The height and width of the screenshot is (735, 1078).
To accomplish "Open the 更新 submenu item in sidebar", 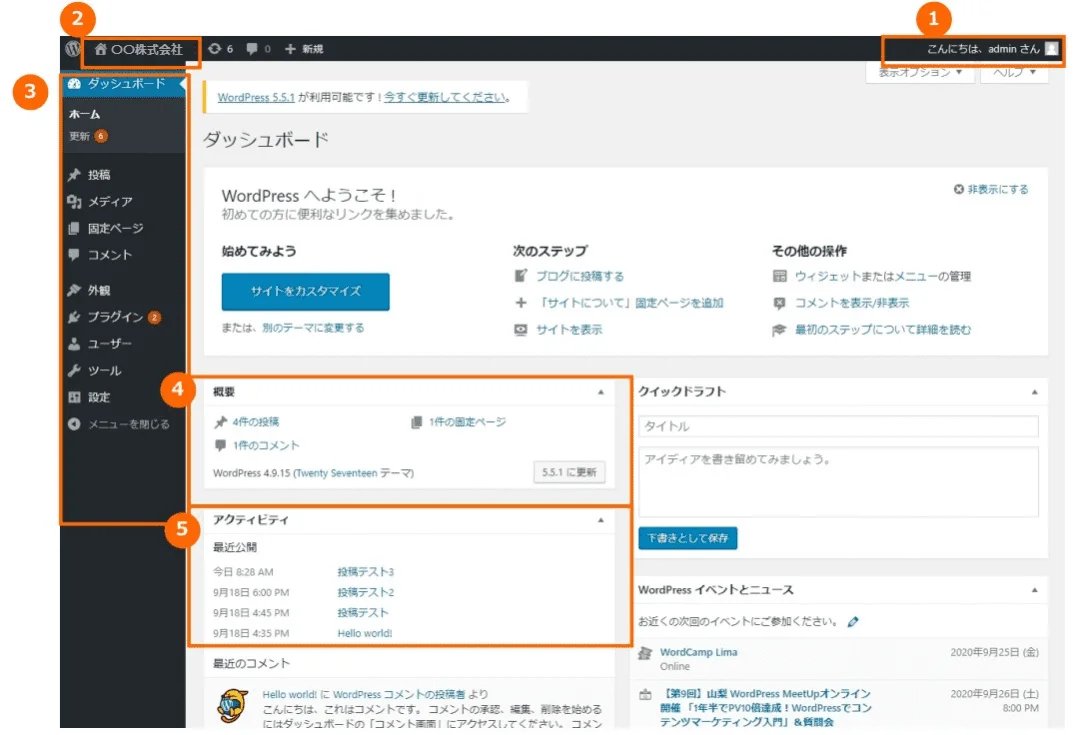I will click(79, 136).
